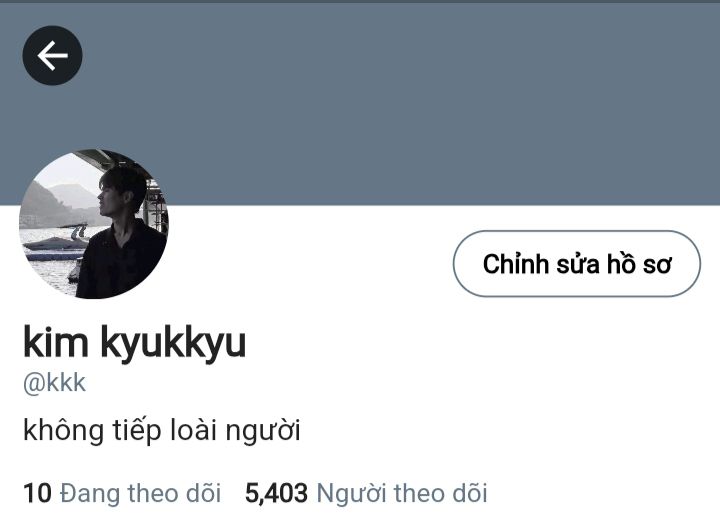Select the display name kim kyukkyu

click(x=135, y=342)
